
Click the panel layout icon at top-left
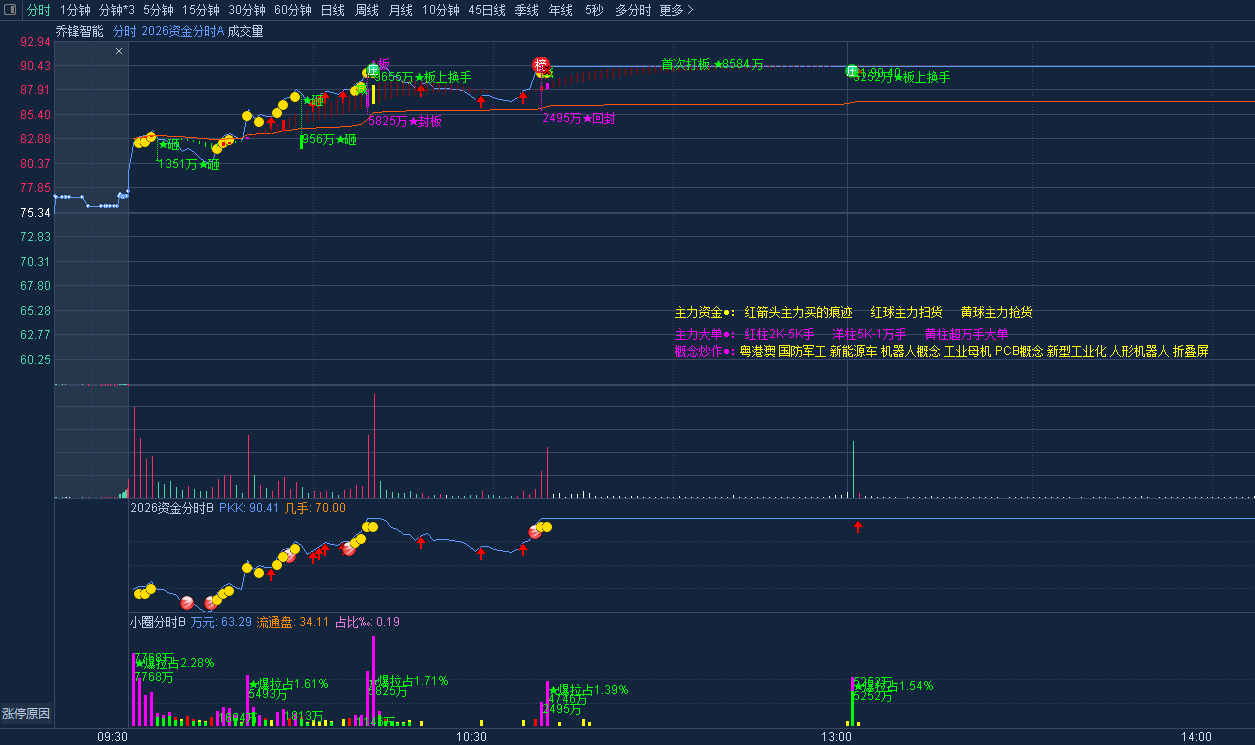coord(11,10)
